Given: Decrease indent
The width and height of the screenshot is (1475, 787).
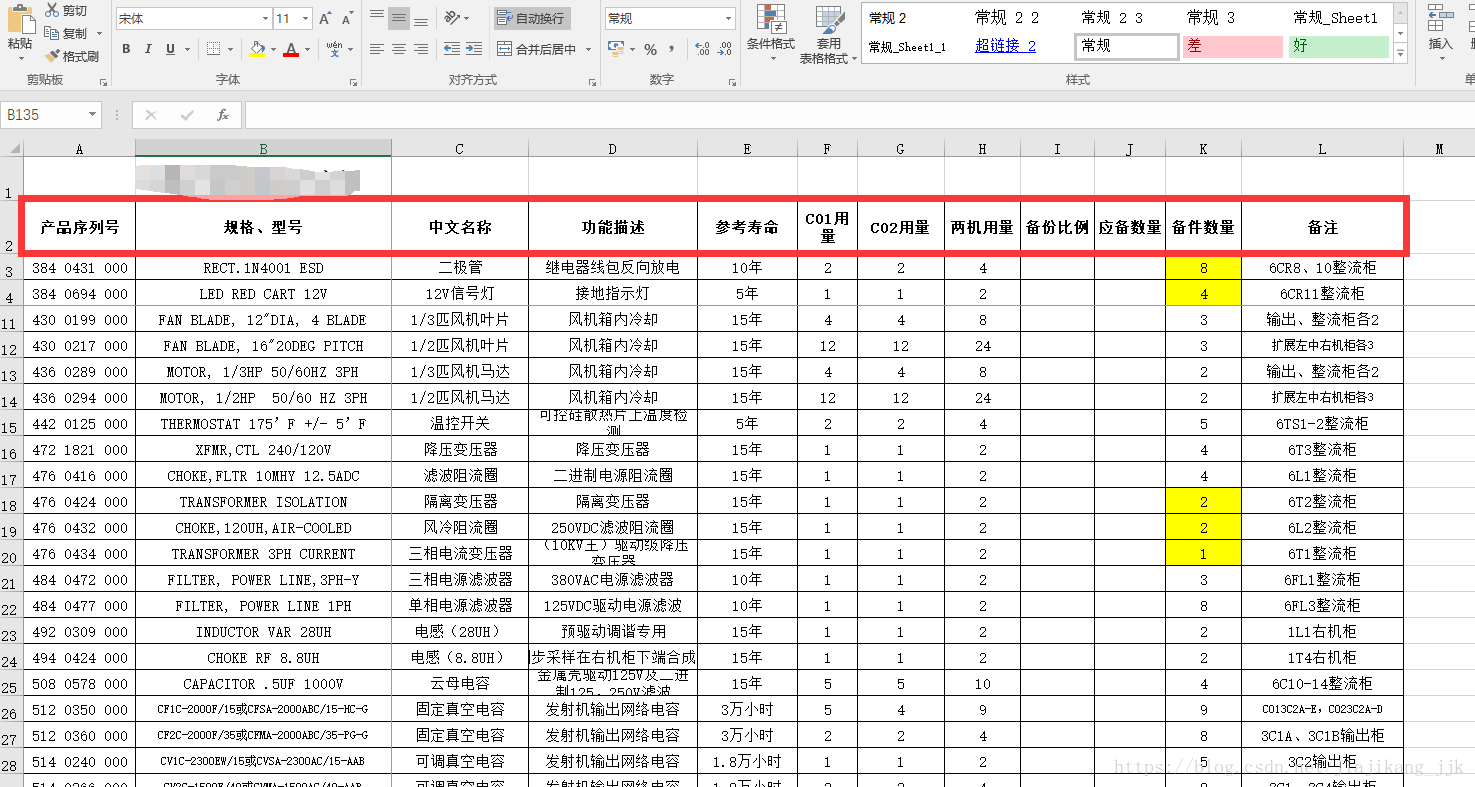Looking at the screenshot, I should pyautogui.click(x=451, y=48).
